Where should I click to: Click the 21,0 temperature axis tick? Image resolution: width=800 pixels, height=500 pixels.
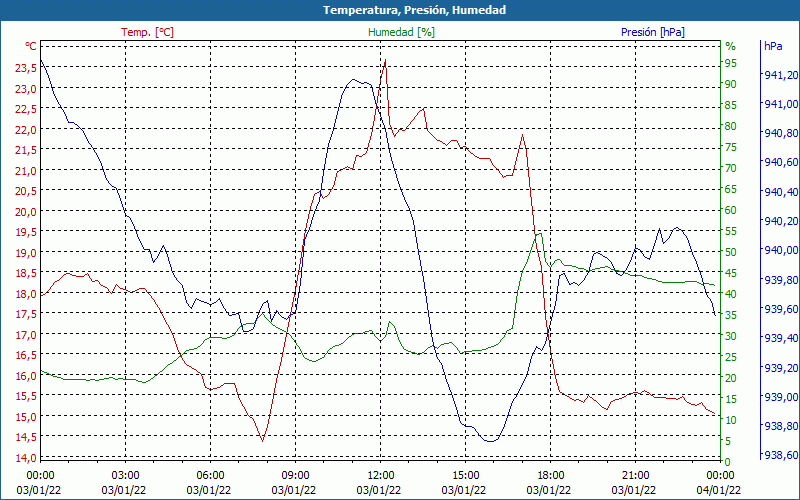pyautogui.click(x=26, y=170)
